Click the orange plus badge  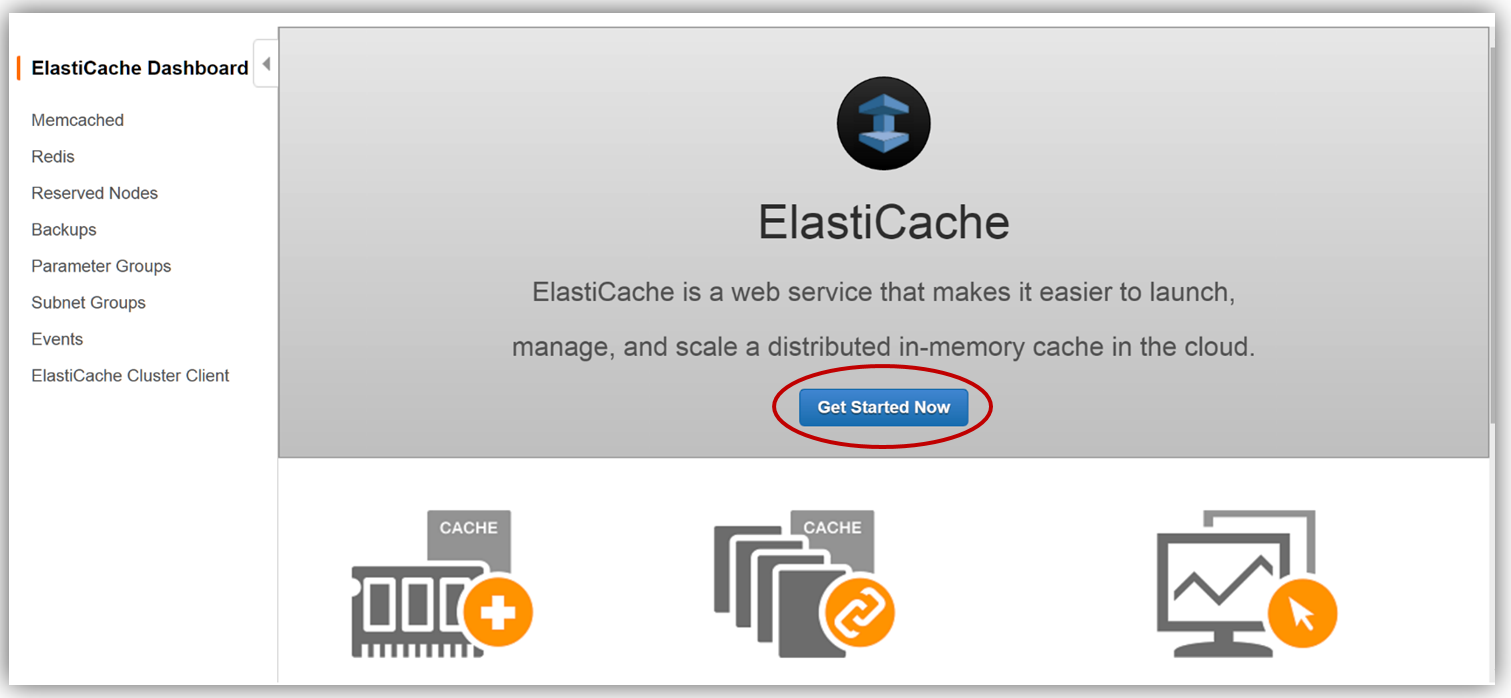click(x=497, y=611)
